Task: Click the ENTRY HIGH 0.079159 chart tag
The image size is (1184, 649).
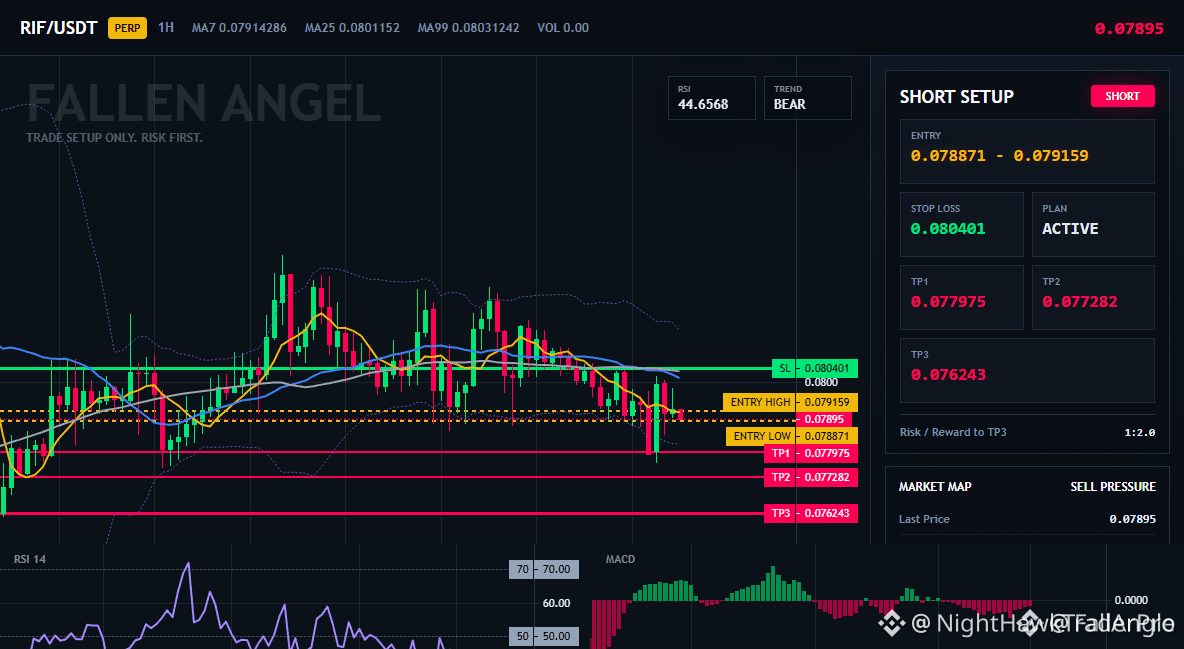Action: tap(790, 402)
